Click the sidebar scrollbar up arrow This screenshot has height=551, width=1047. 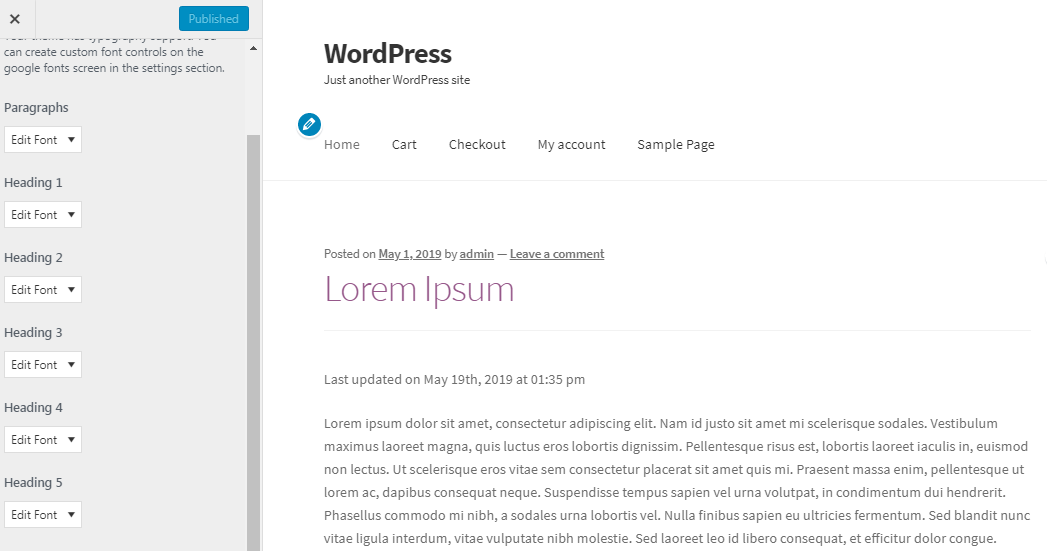tap(253, 48)
